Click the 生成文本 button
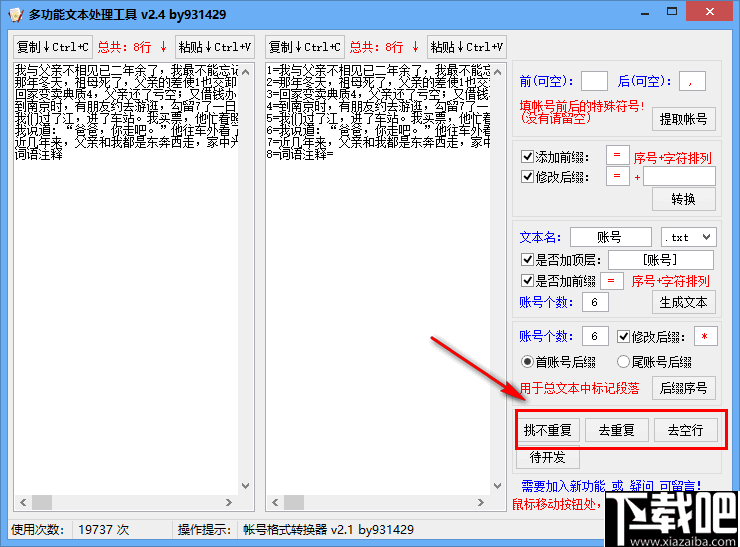 pos(684,302)
